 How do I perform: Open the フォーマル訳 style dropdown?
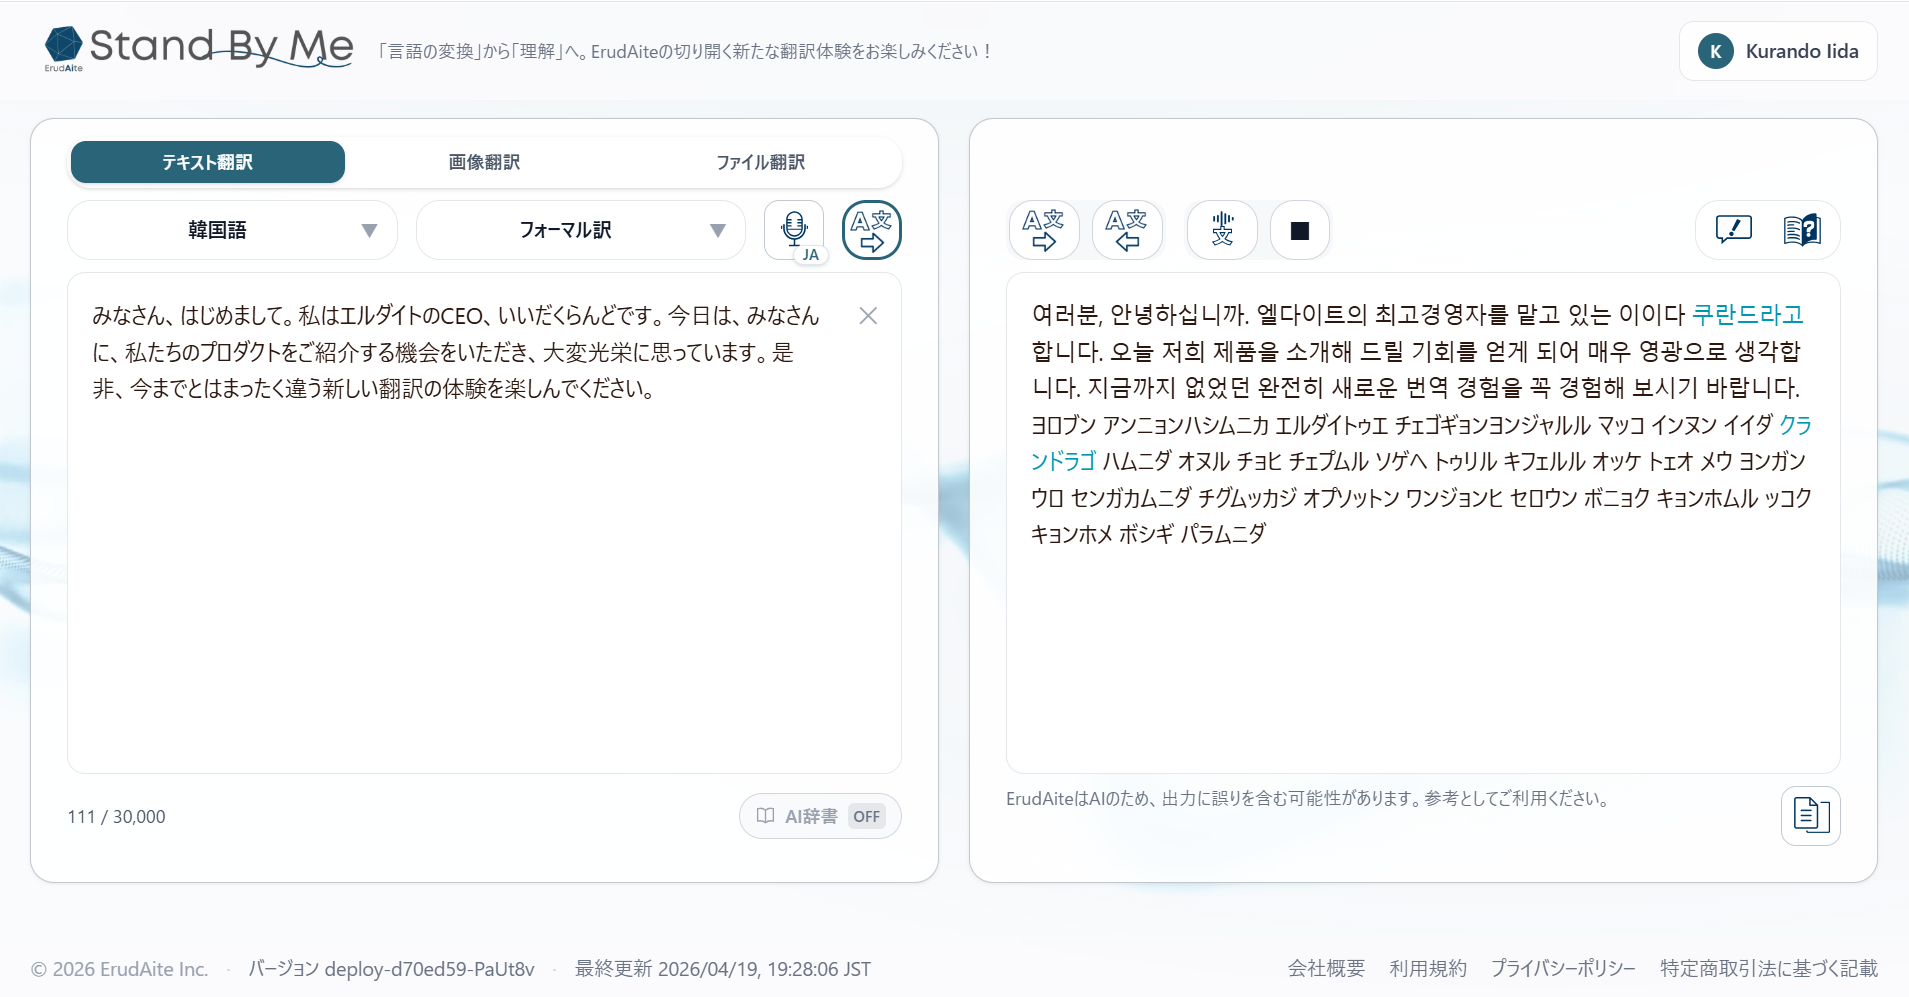pyautogui.click(x=580, y=229)
